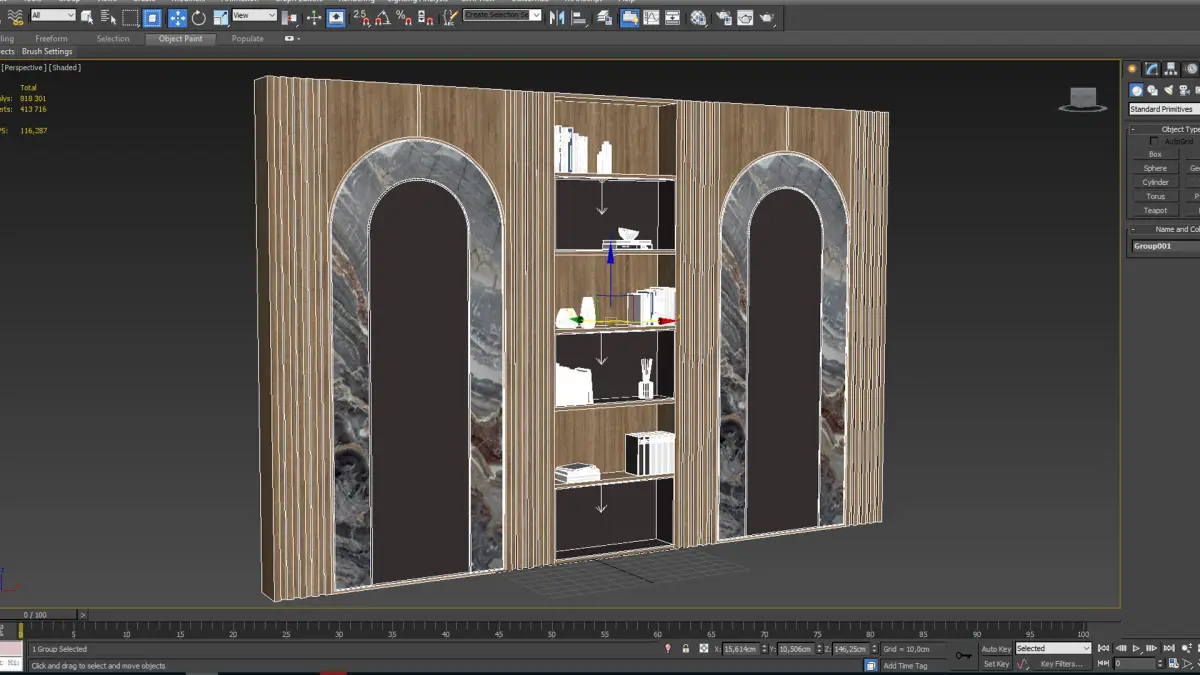Collapse the Object Type rollout
Screen dimensions: 1200x675
[1133, 129]
